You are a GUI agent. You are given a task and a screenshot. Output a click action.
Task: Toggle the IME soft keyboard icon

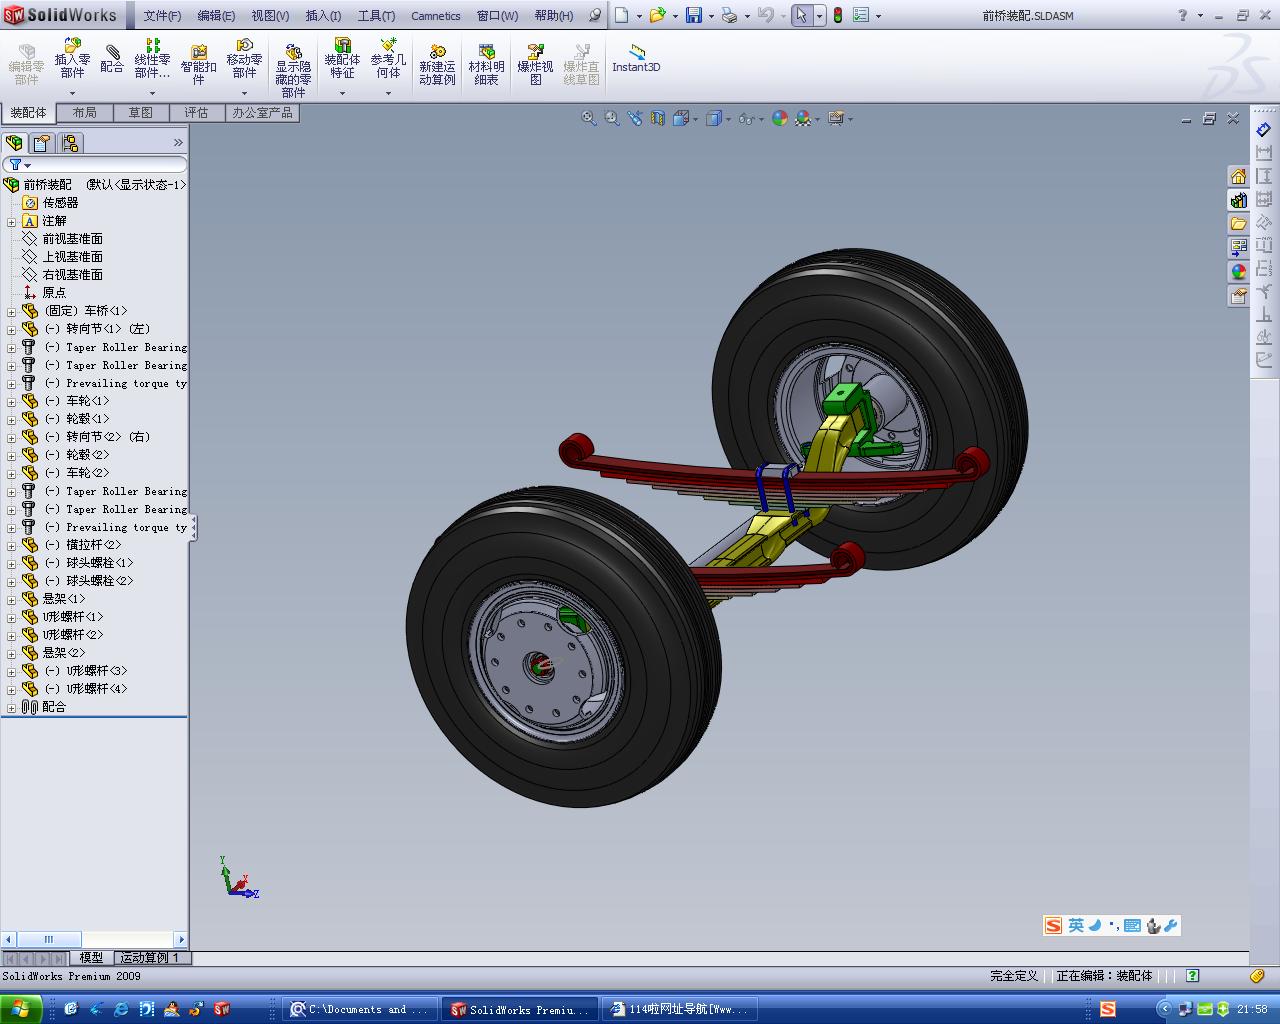(1132, 926)
